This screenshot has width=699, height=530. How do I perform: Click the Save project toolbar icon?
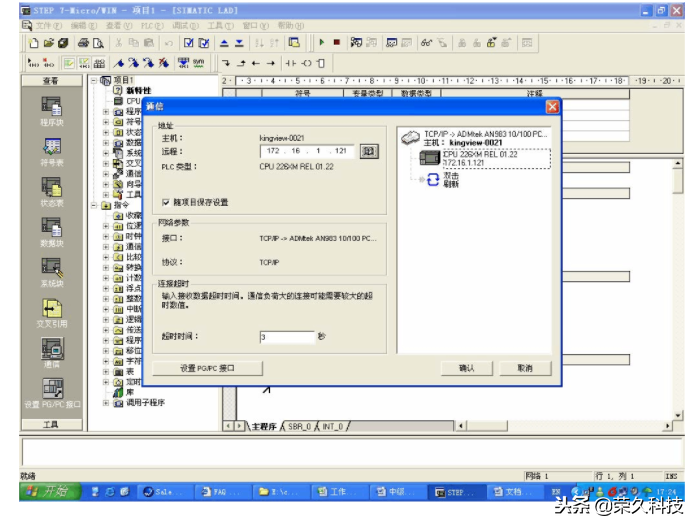click(63, 43)
